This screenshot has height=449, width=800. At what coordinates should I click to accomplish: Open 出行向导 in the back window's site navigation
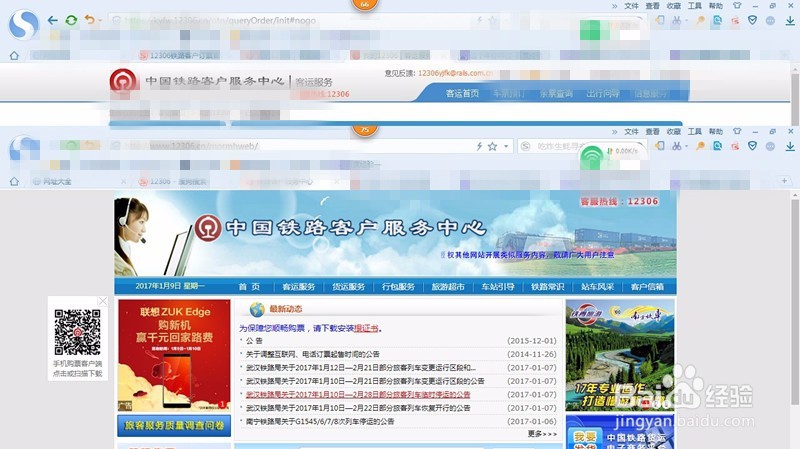[603, 93]
